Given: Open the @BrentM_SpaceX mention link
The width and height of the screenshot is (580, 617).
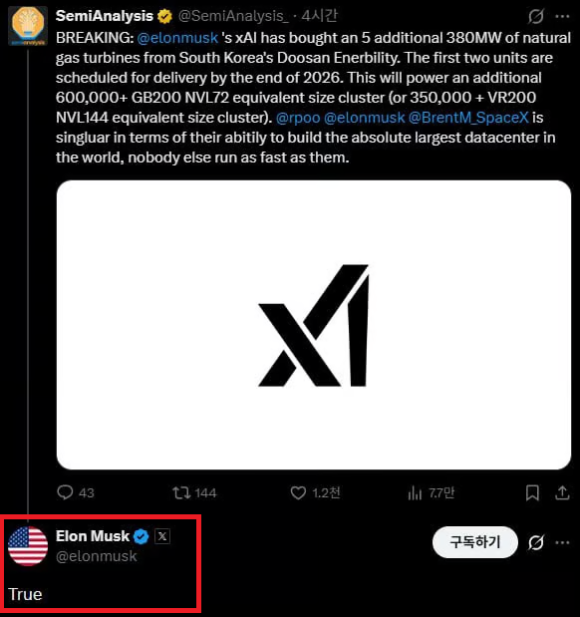Looking at the screenshot, I should pos(468,118).
